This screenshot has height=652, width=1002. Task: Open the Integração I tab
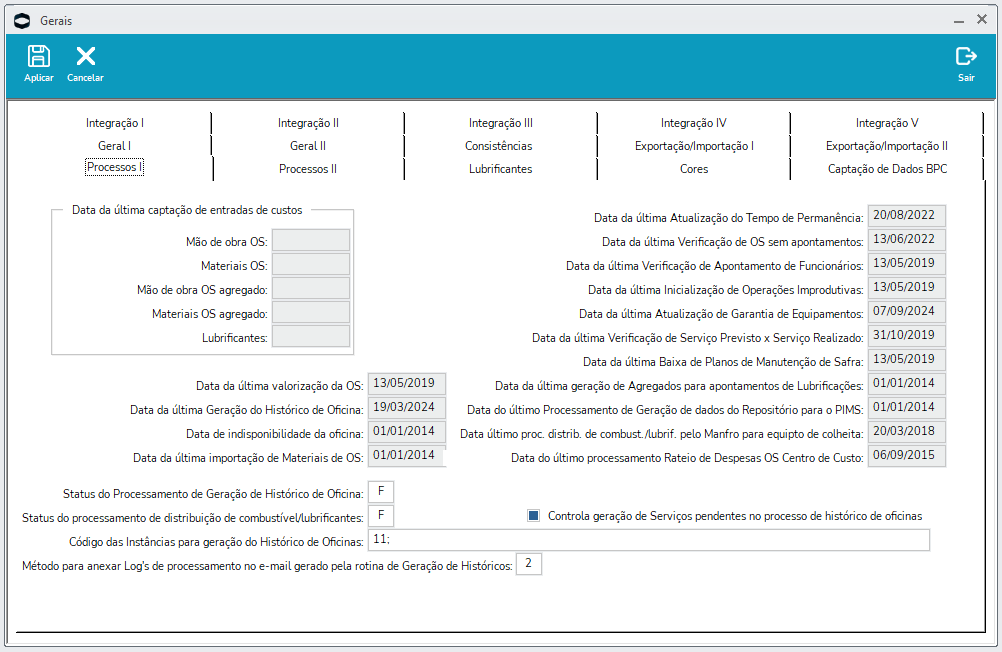point(114,123)
